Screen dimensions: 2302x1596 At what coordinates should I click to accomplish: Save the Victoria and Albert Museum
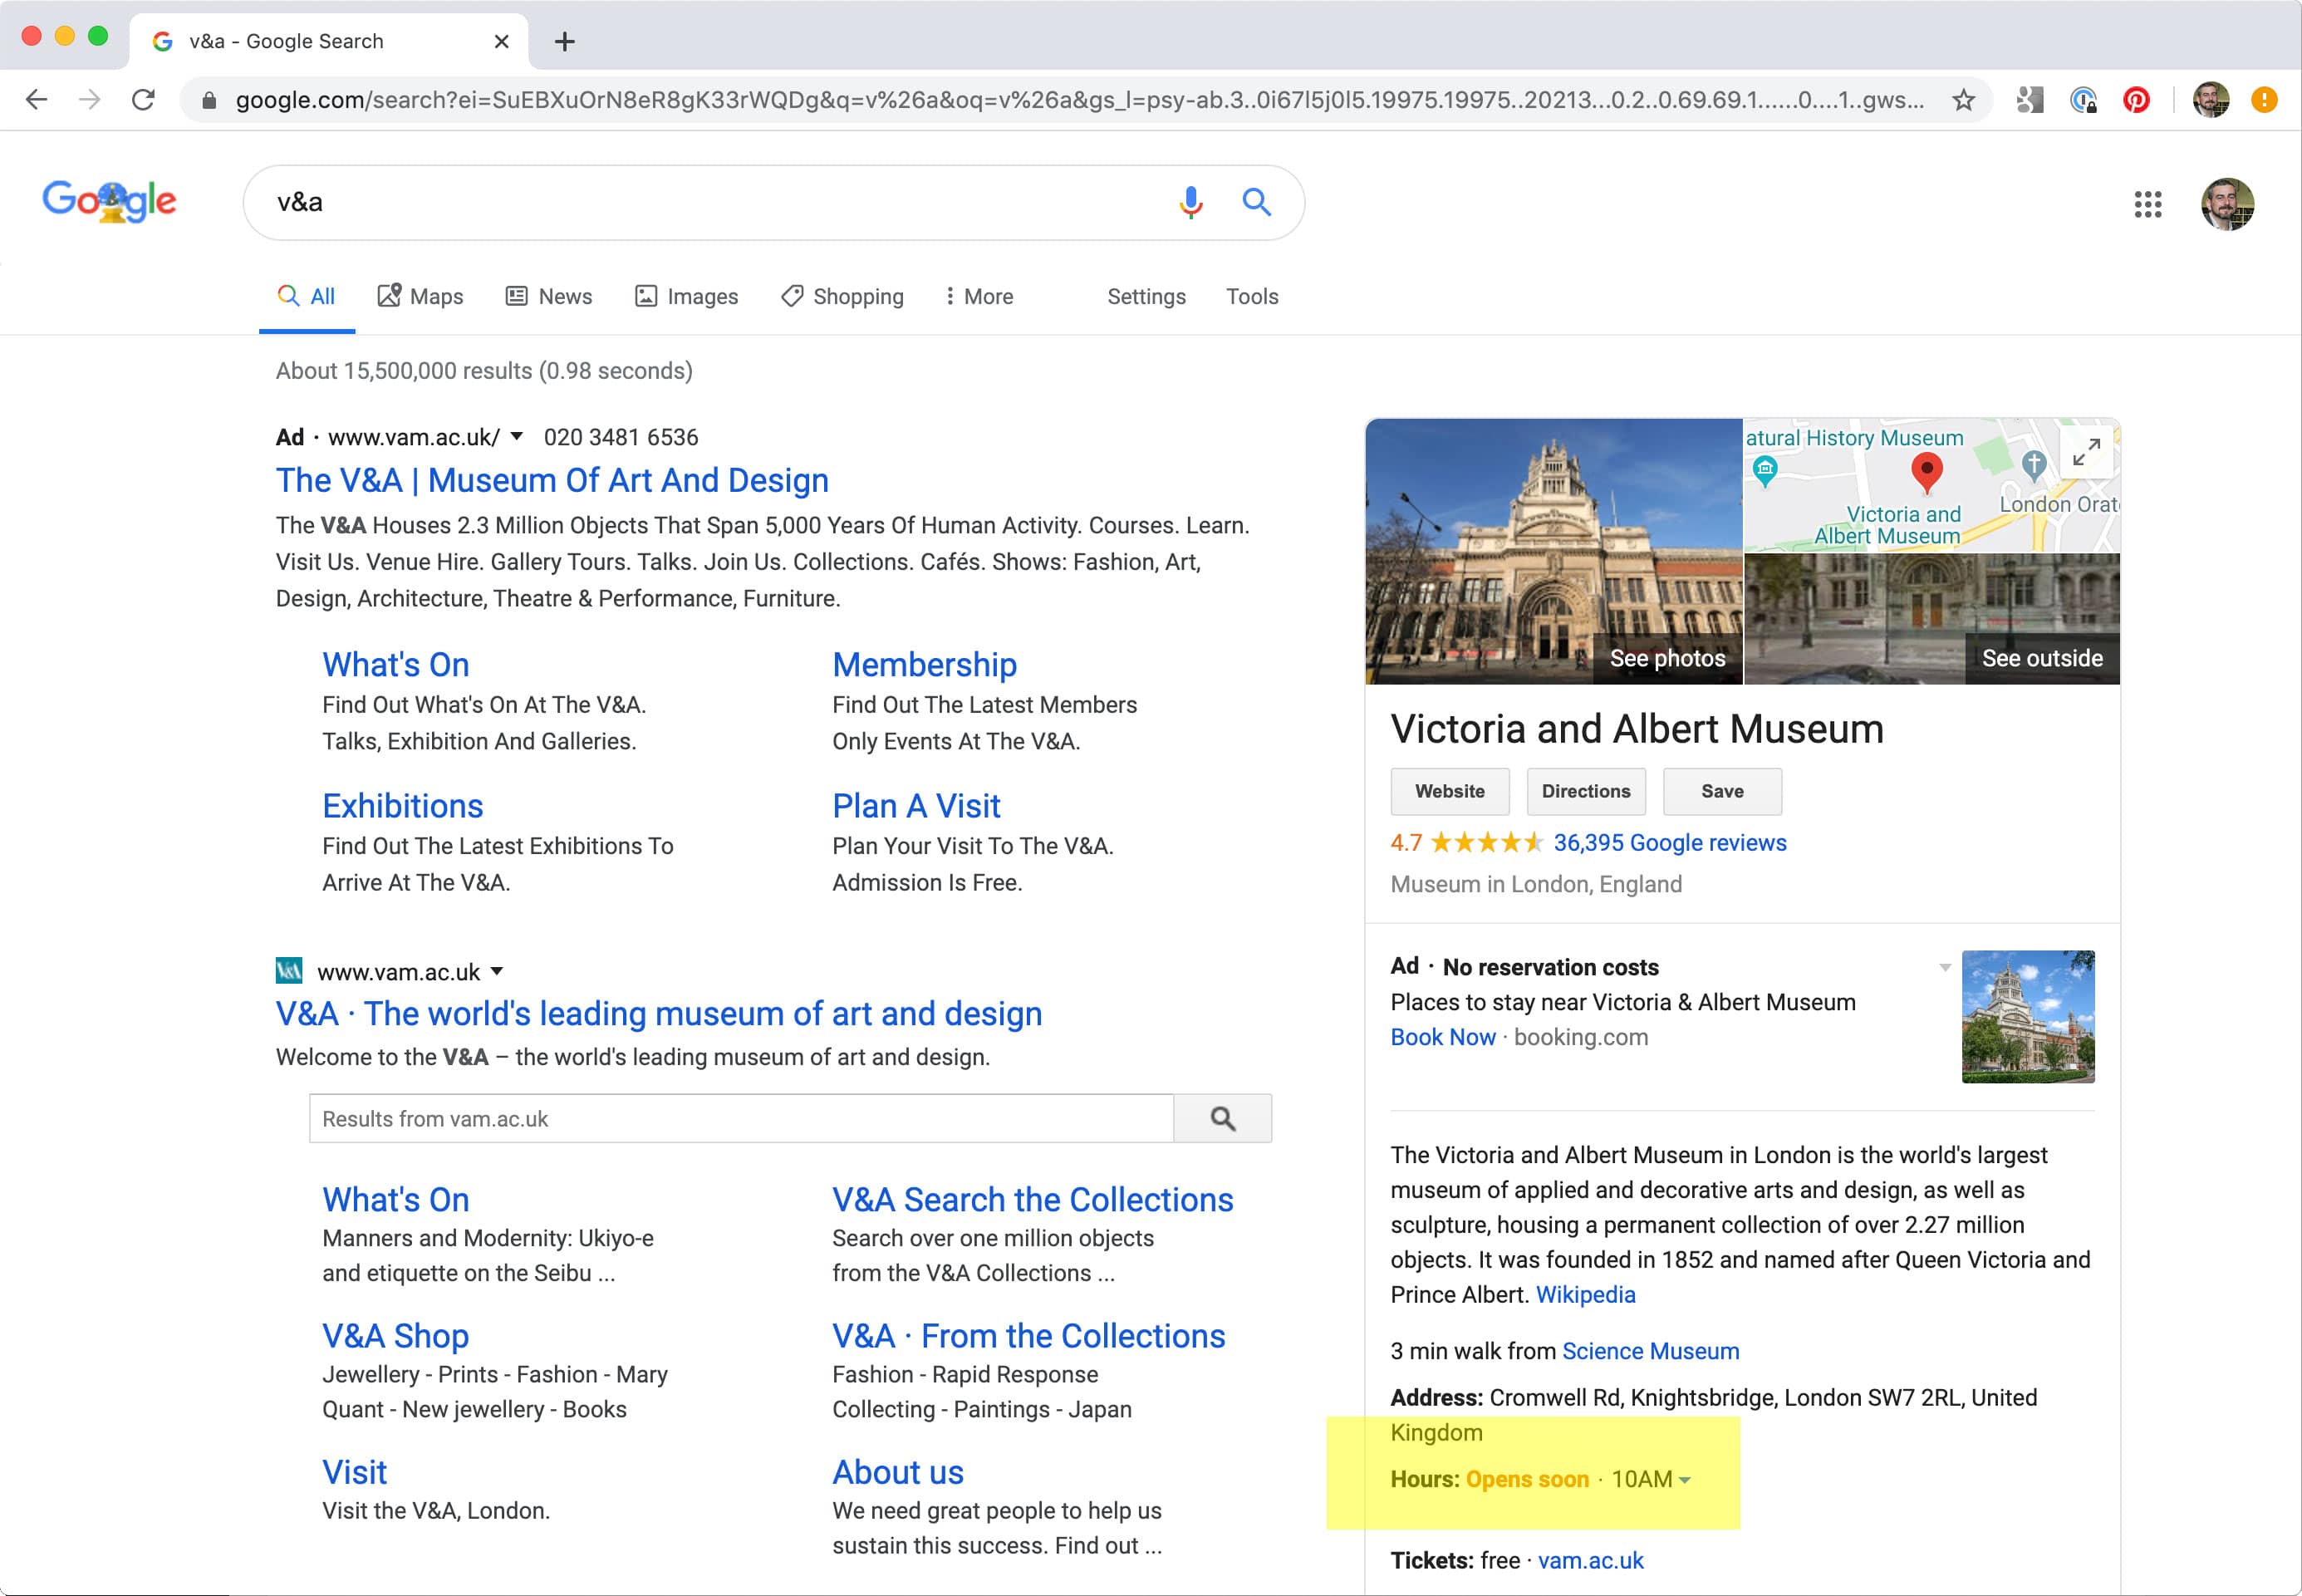point(1722,791)
